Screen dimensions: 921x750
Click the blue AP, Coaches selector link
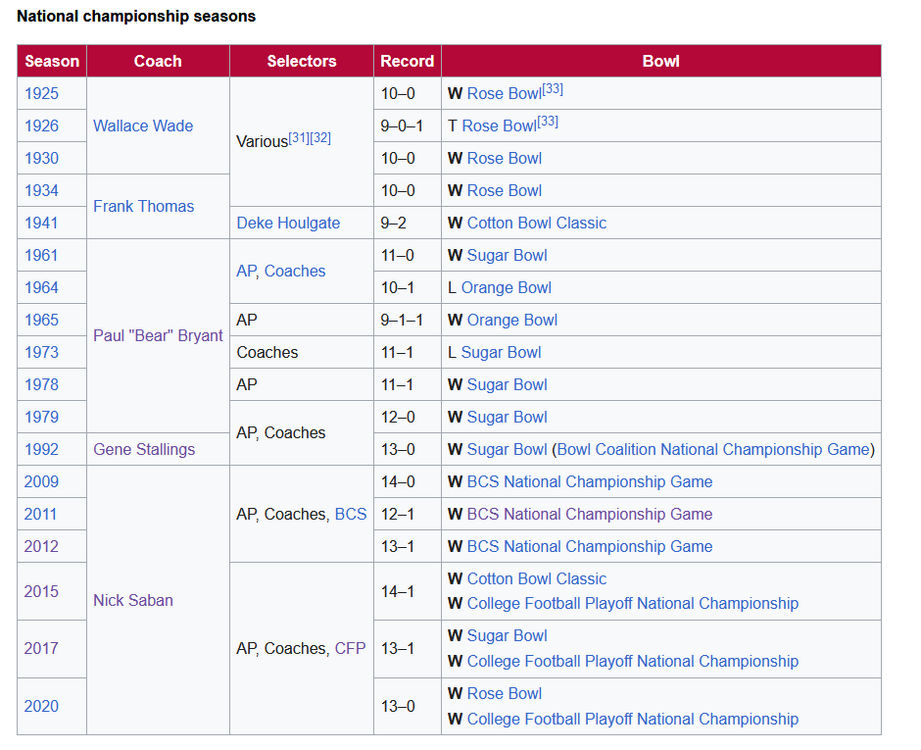(281, 271)
